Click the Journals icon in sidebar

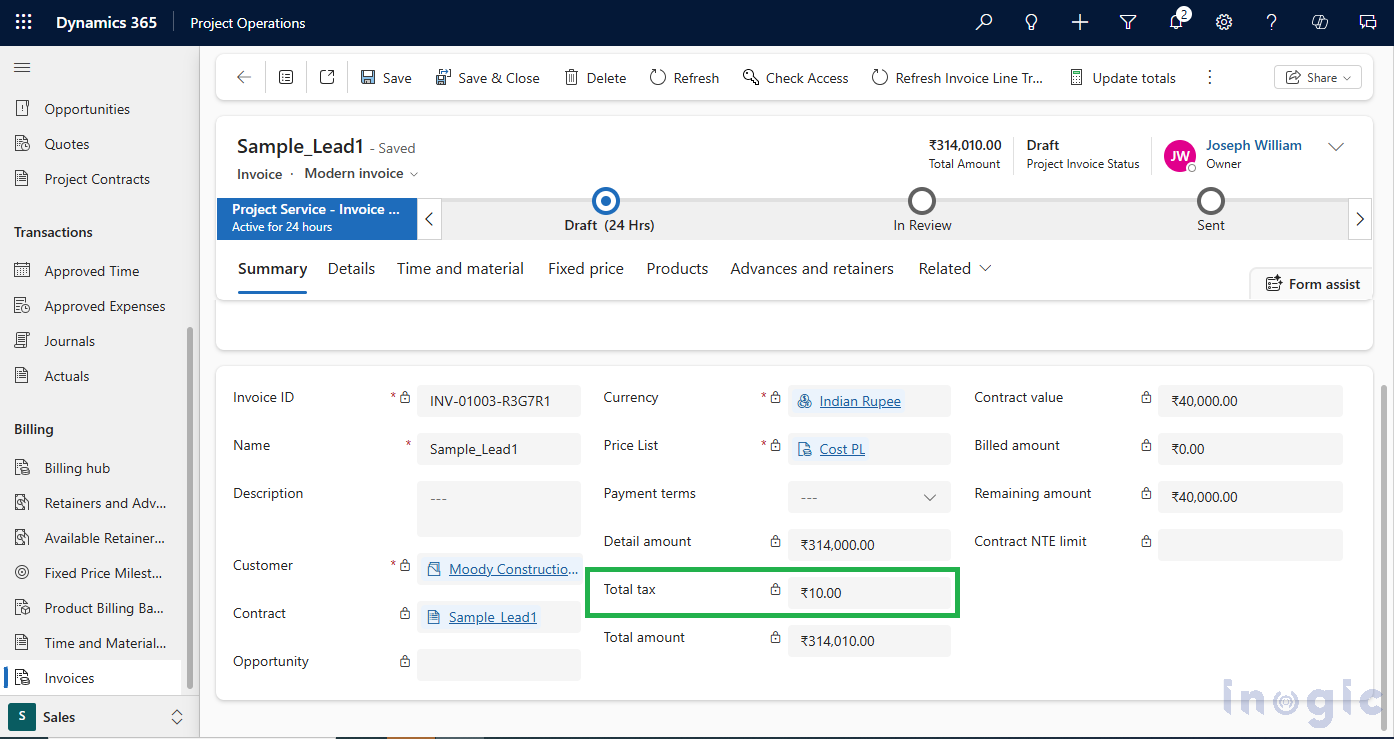pos(21,340)
